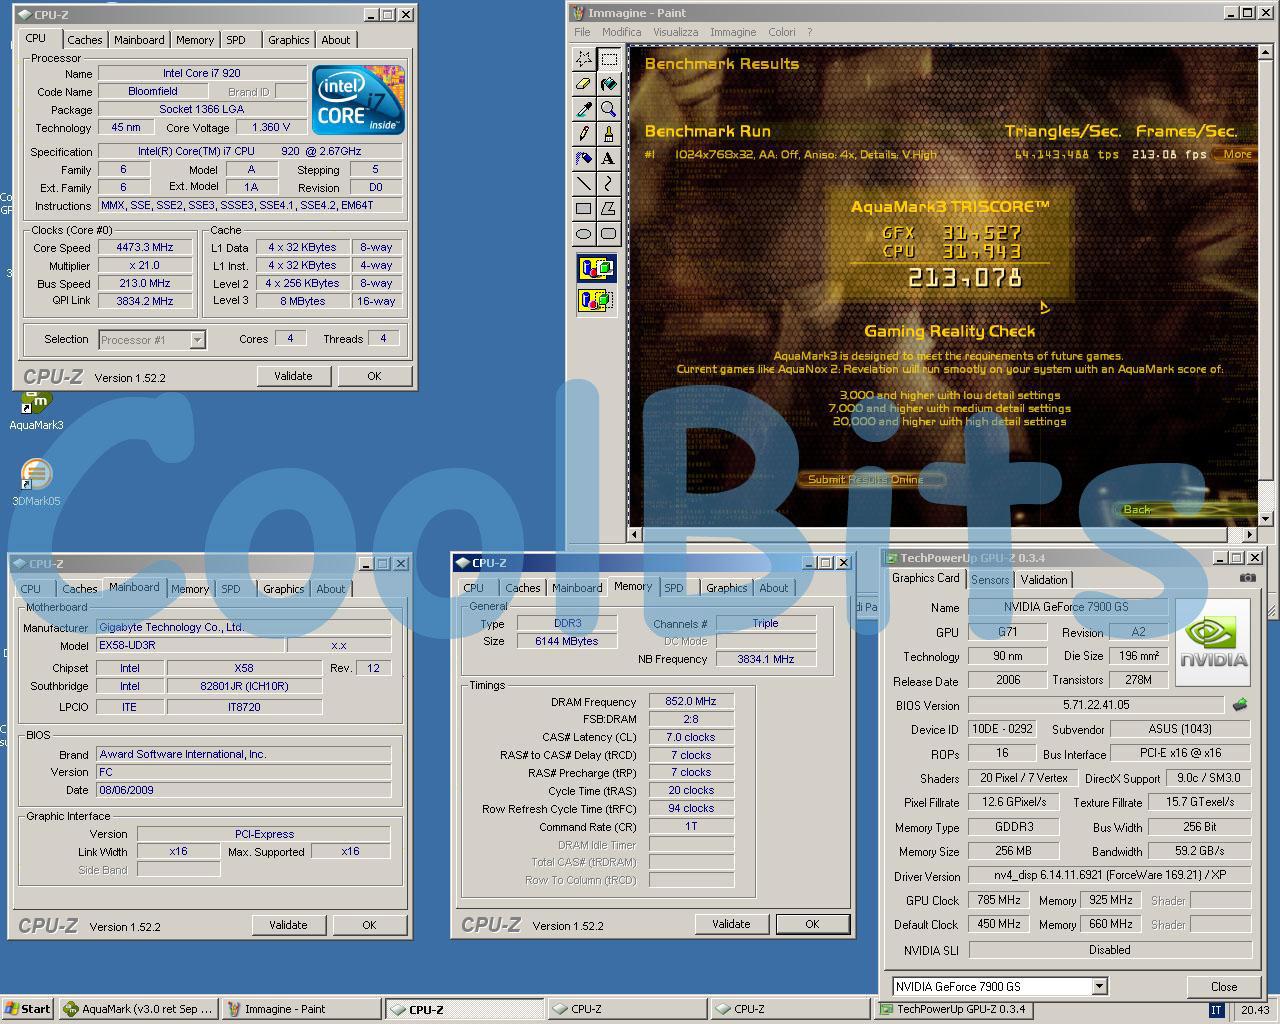Open the Windows Start button
1280x1024 pixels.
coord(28,1009)
